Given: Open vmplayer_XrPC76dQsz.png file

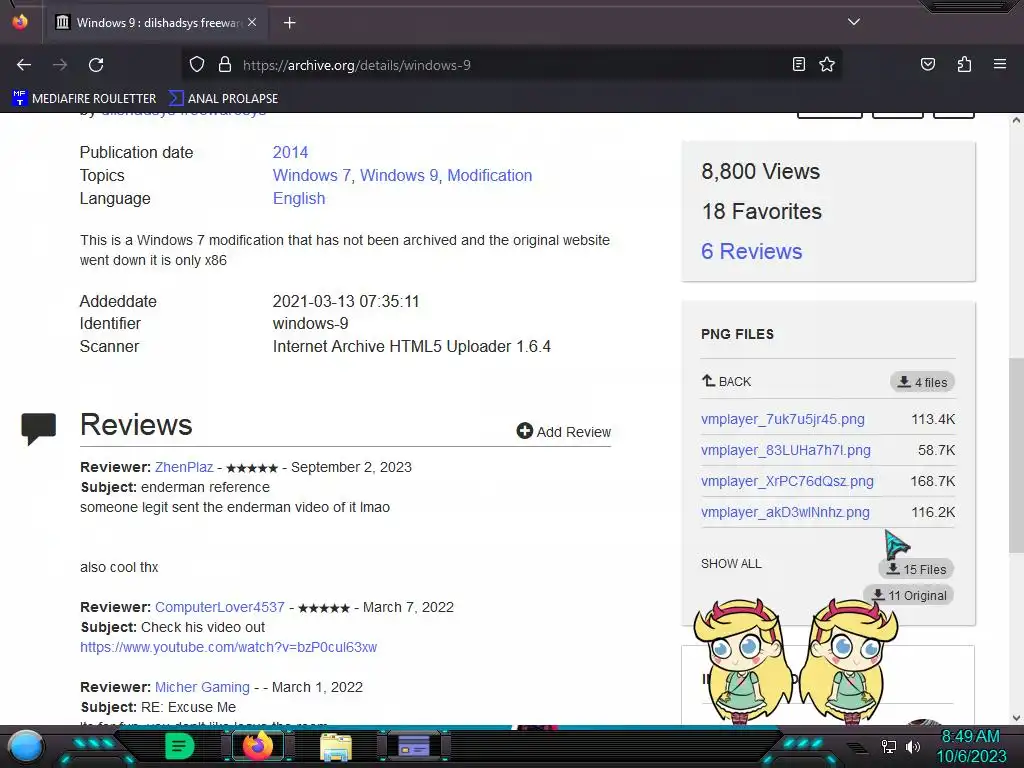Looking at the screenshot, I should (x=787, y=481).
